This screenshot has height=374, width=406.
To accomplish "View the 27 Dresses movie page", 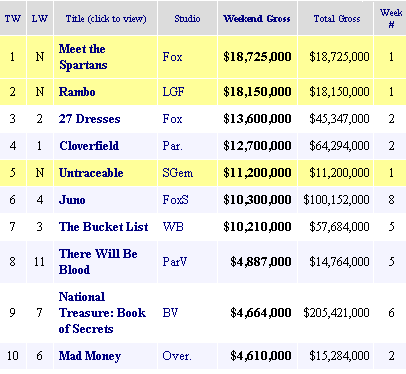I will 89,119.
